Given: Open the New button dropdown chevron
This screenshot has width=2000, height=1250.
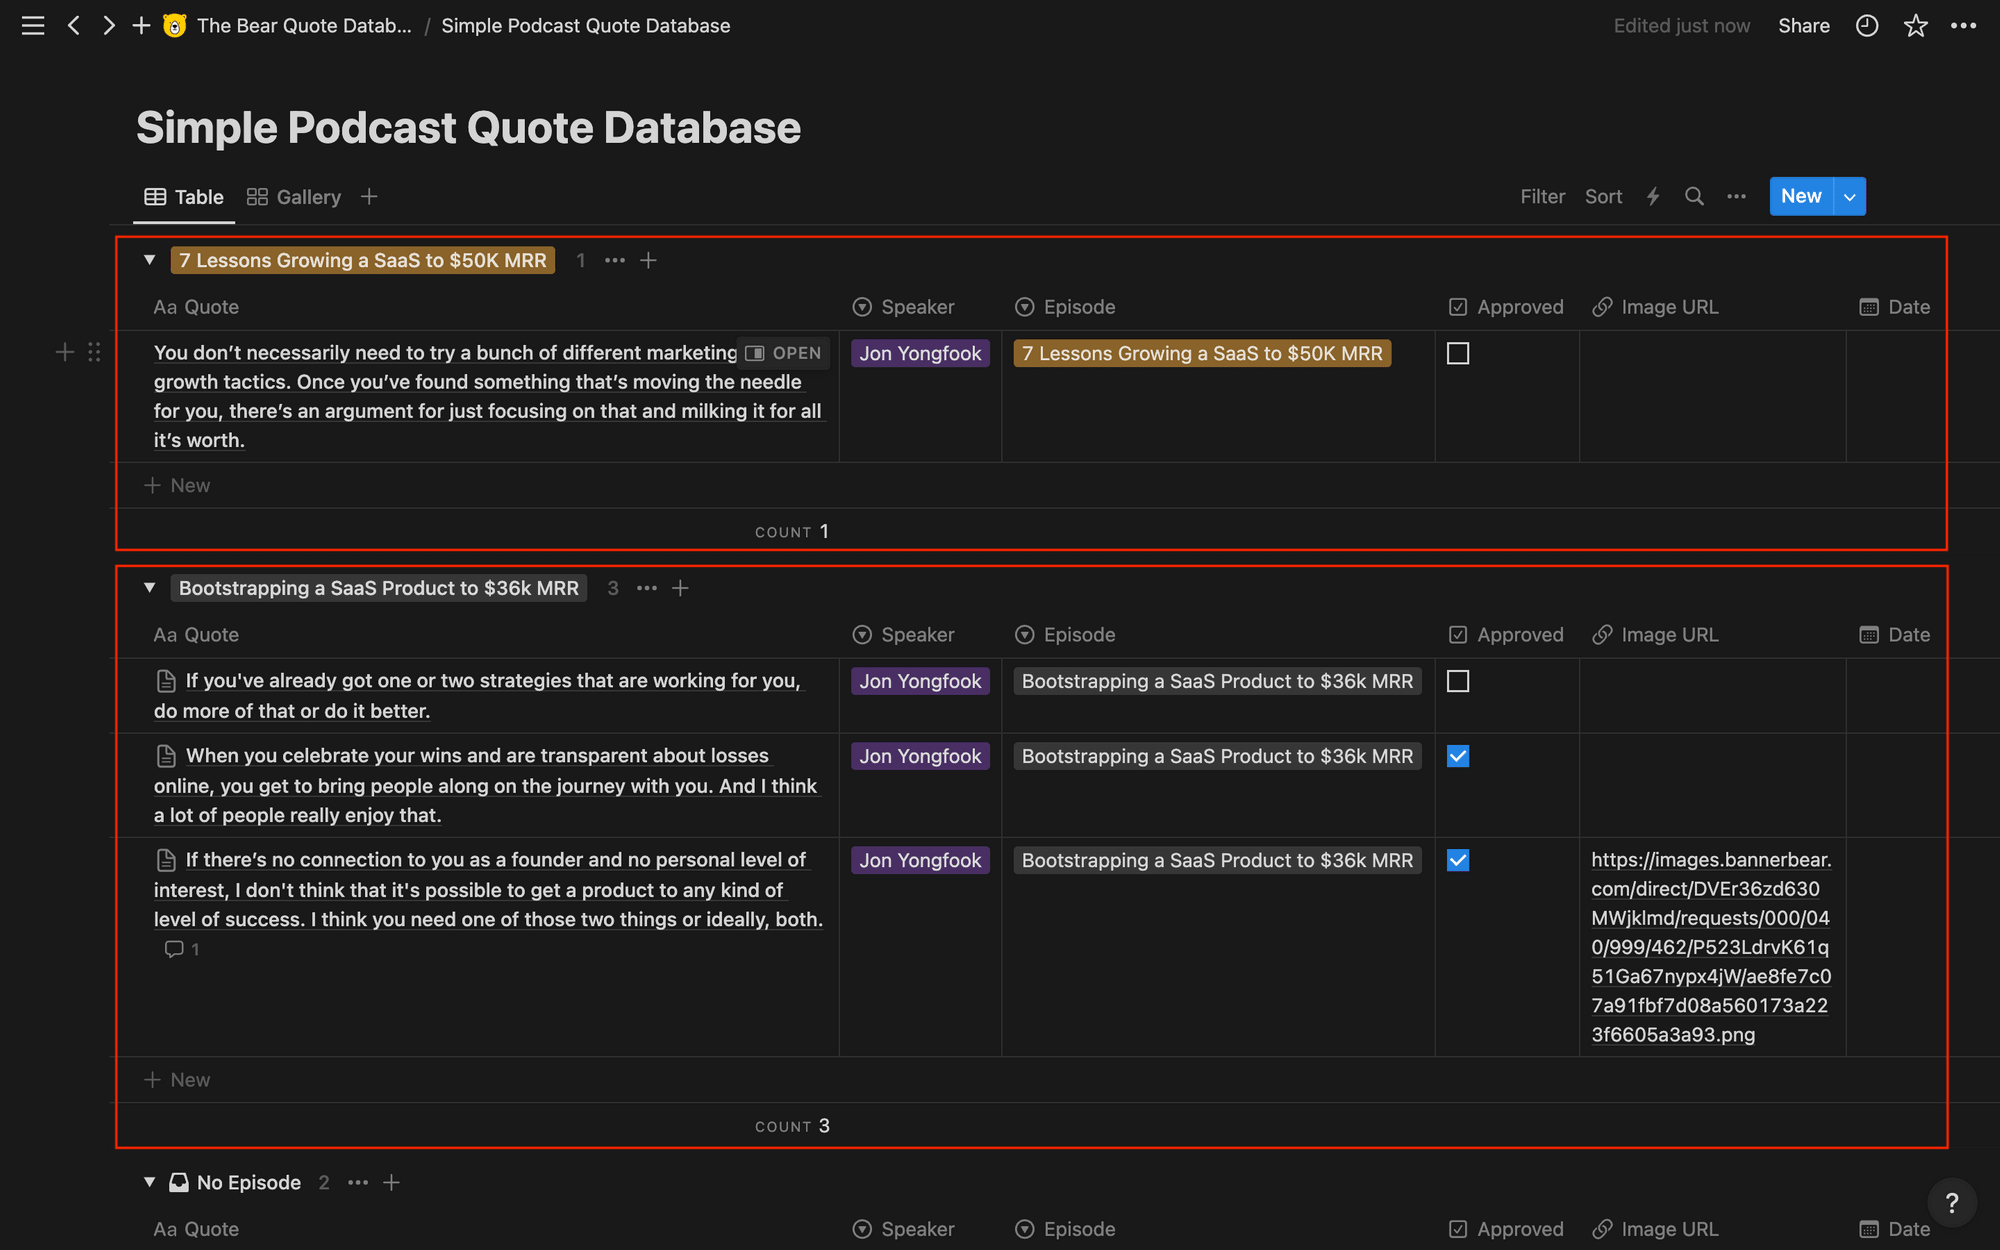Looking at the screenshot, I should pyautogui.click(x=1849, y=196).
